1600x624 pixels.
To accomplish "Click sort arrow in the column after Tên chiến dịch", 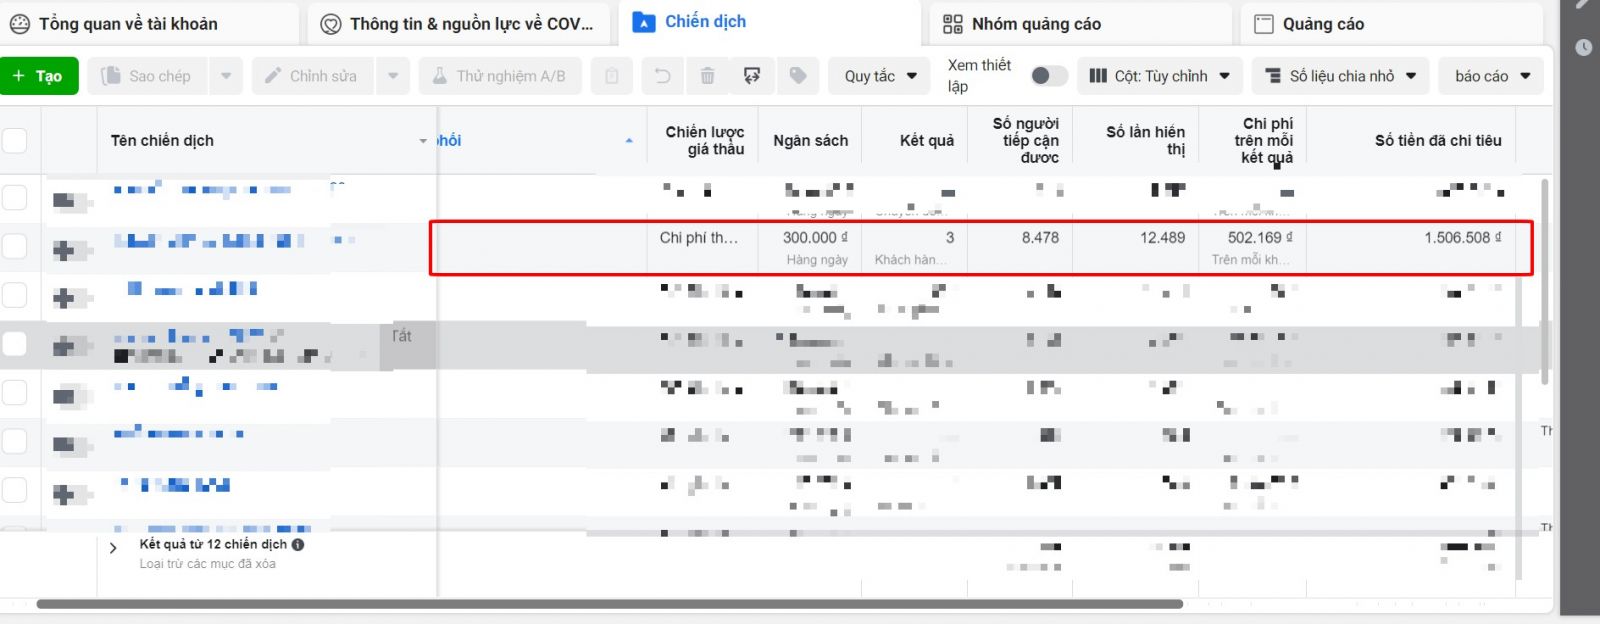I will coord(629,141).
